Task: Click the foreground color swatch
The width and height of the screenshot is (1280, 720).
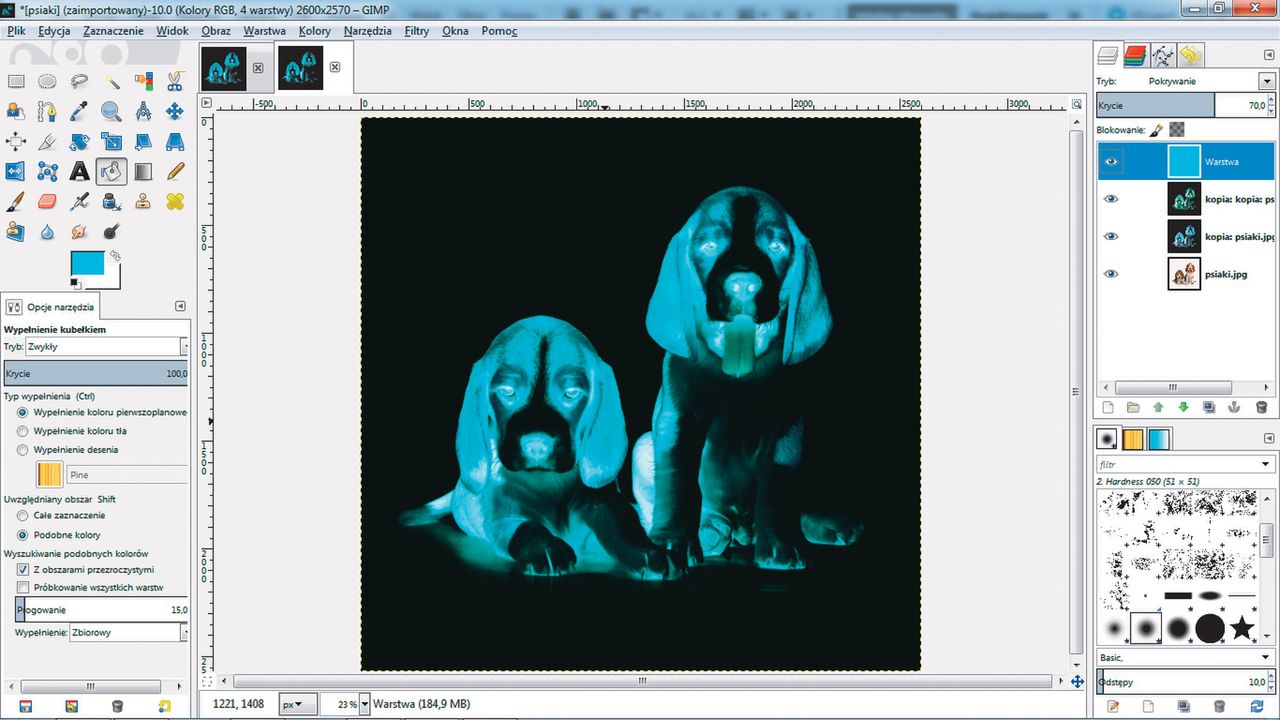Action: click(86, 264)
